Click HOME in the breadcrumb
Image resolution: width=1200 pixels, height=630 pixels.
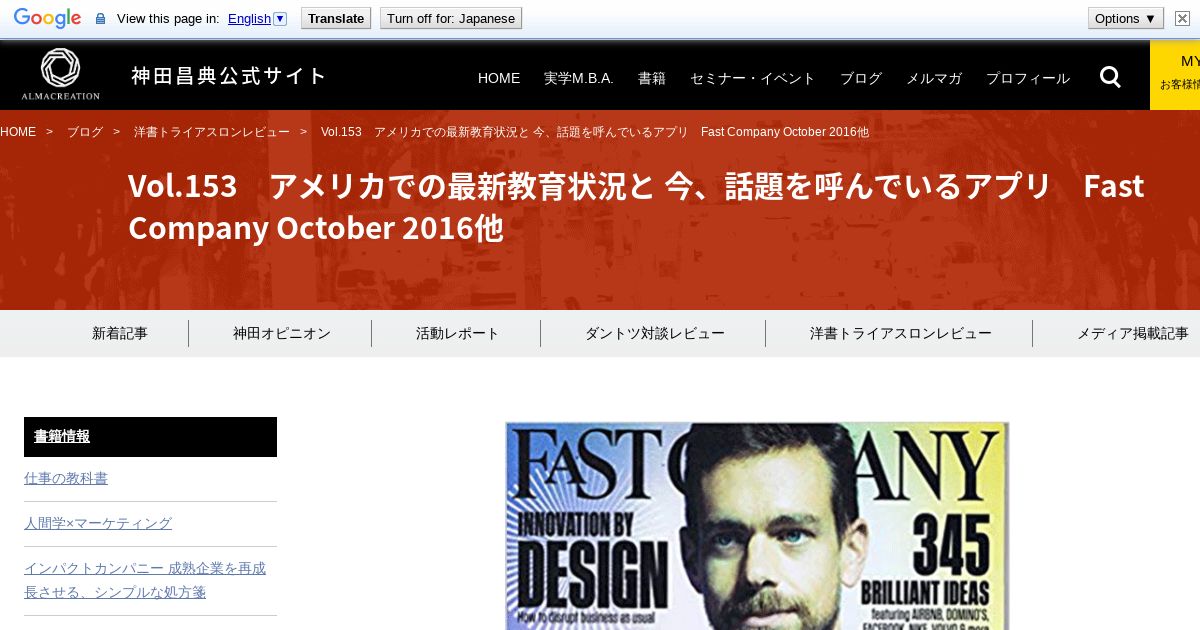18,132
